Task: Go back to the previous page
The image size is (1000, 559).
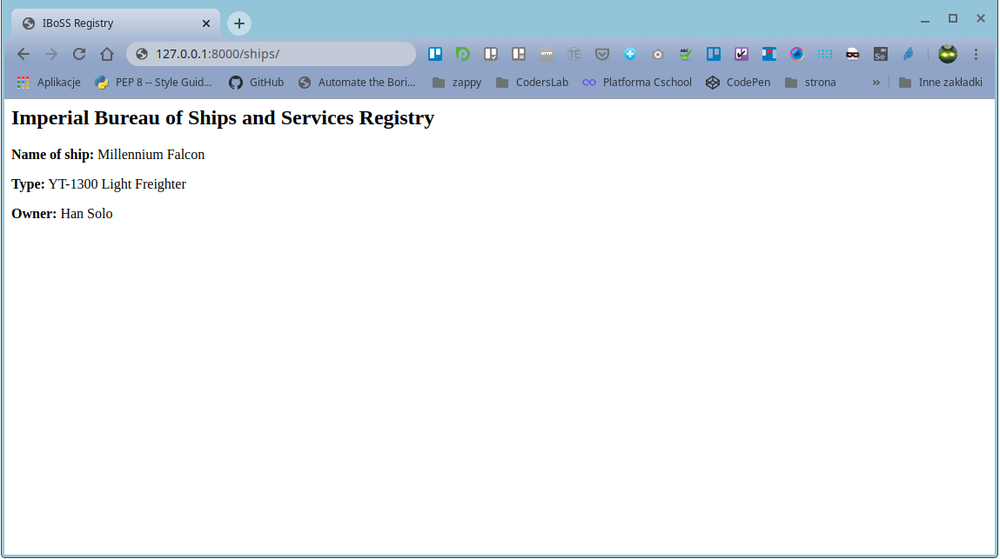Action: point(23,54)
